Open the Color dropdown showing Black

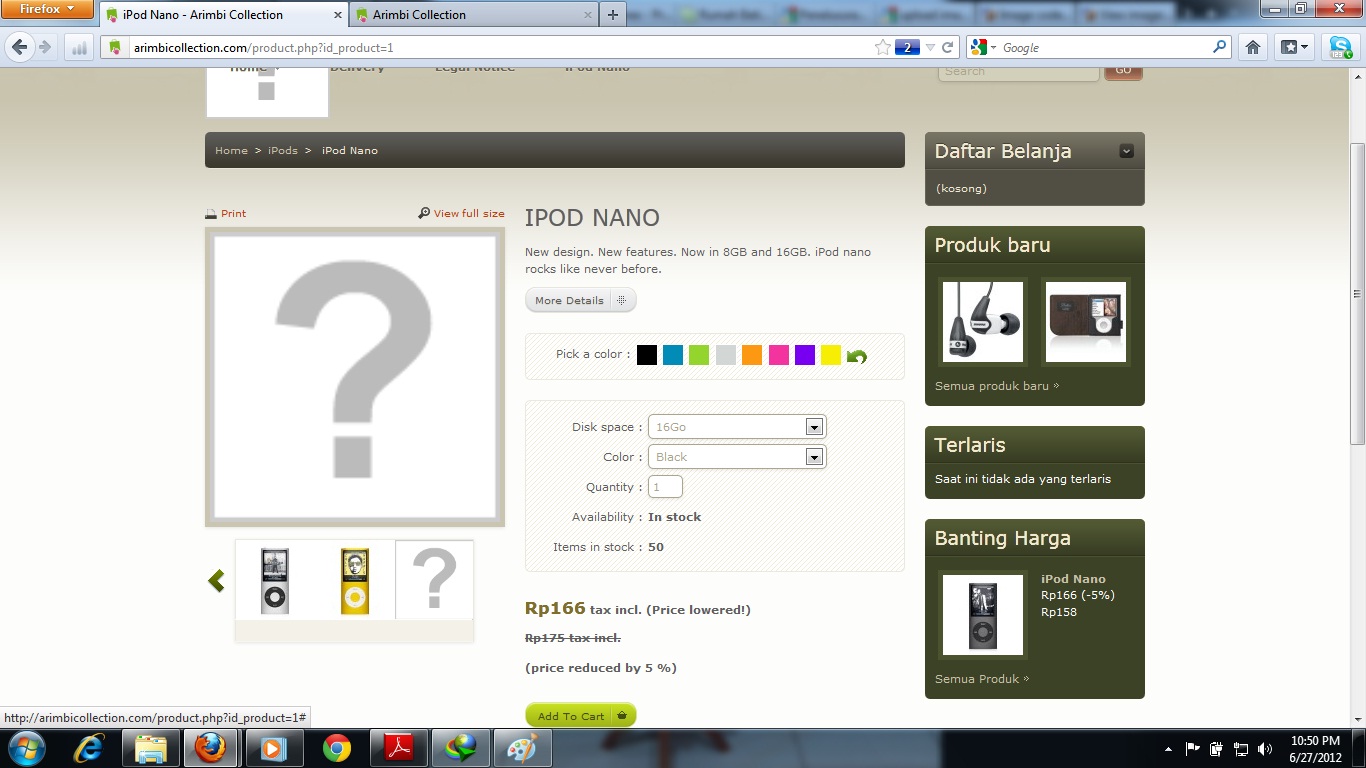point(737,457)
